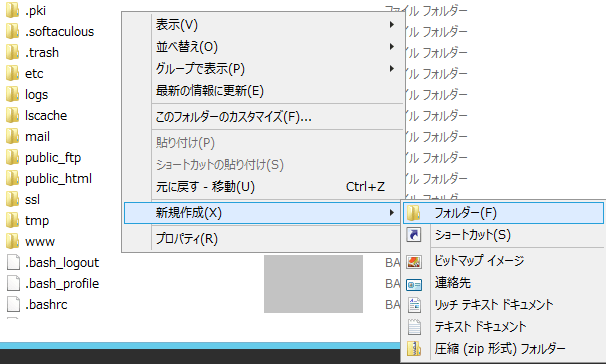Click the .bash_logout file icon

[x=13, y=262]
